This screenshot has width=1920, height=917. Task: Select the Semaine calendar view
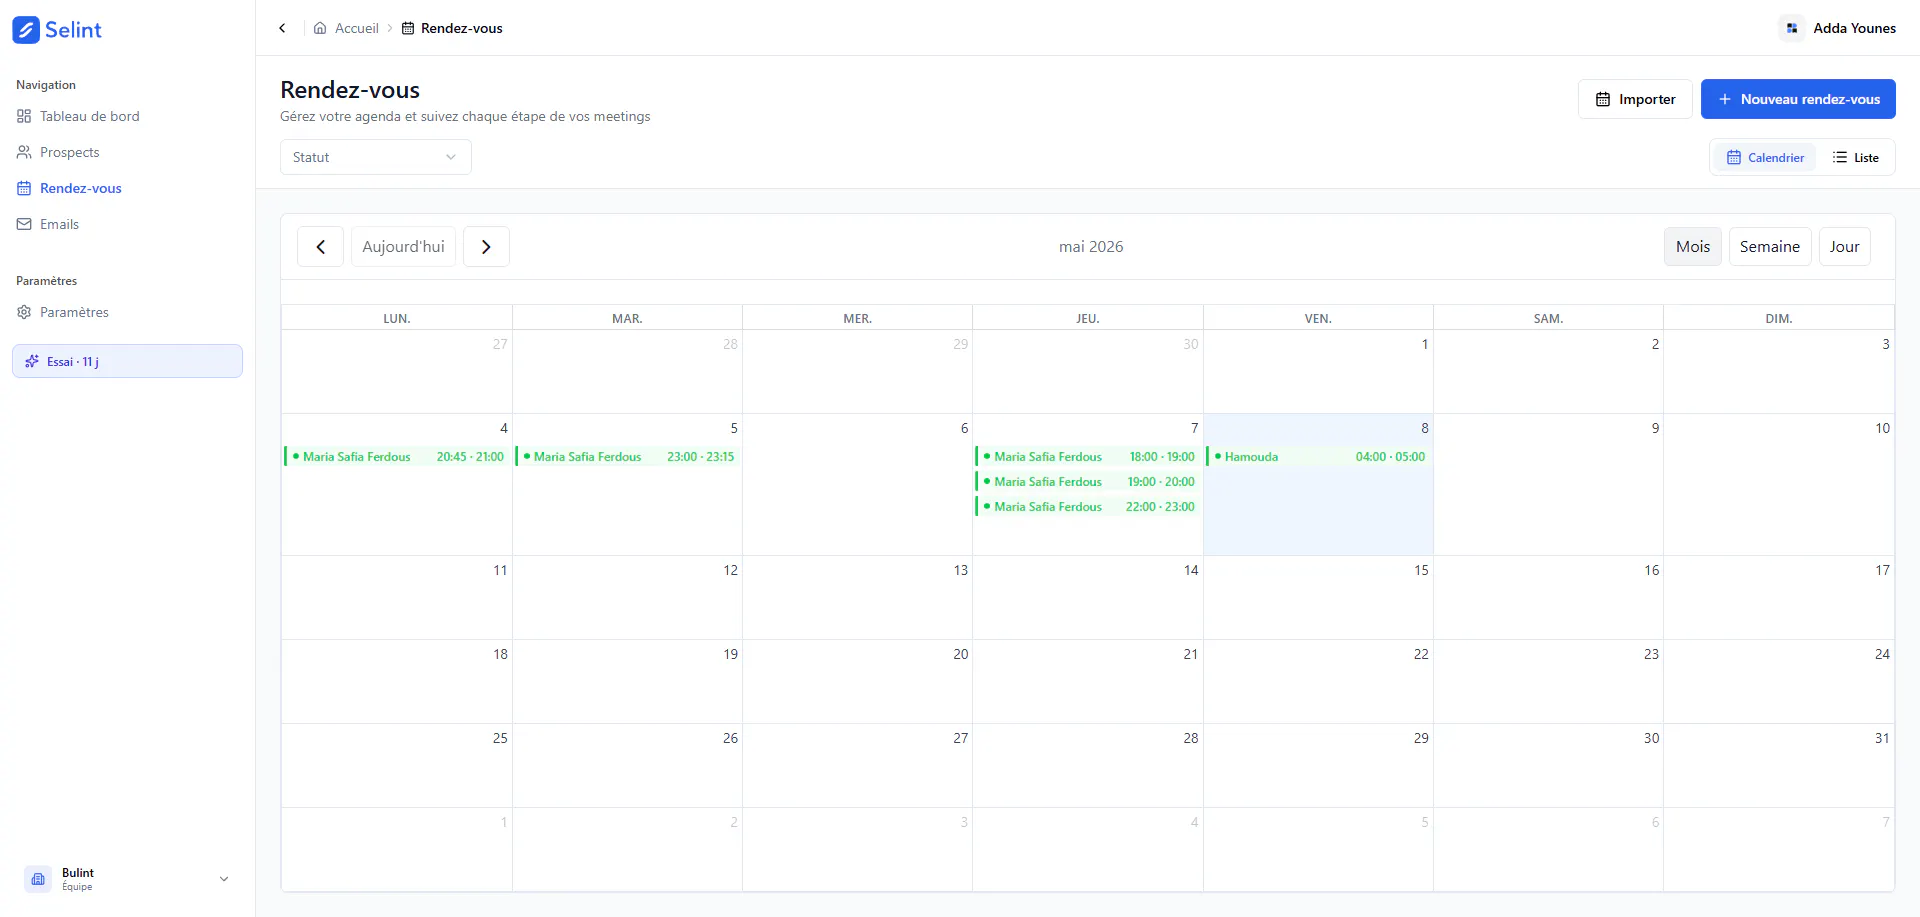pyautogui.click(x=1770, y=247)
